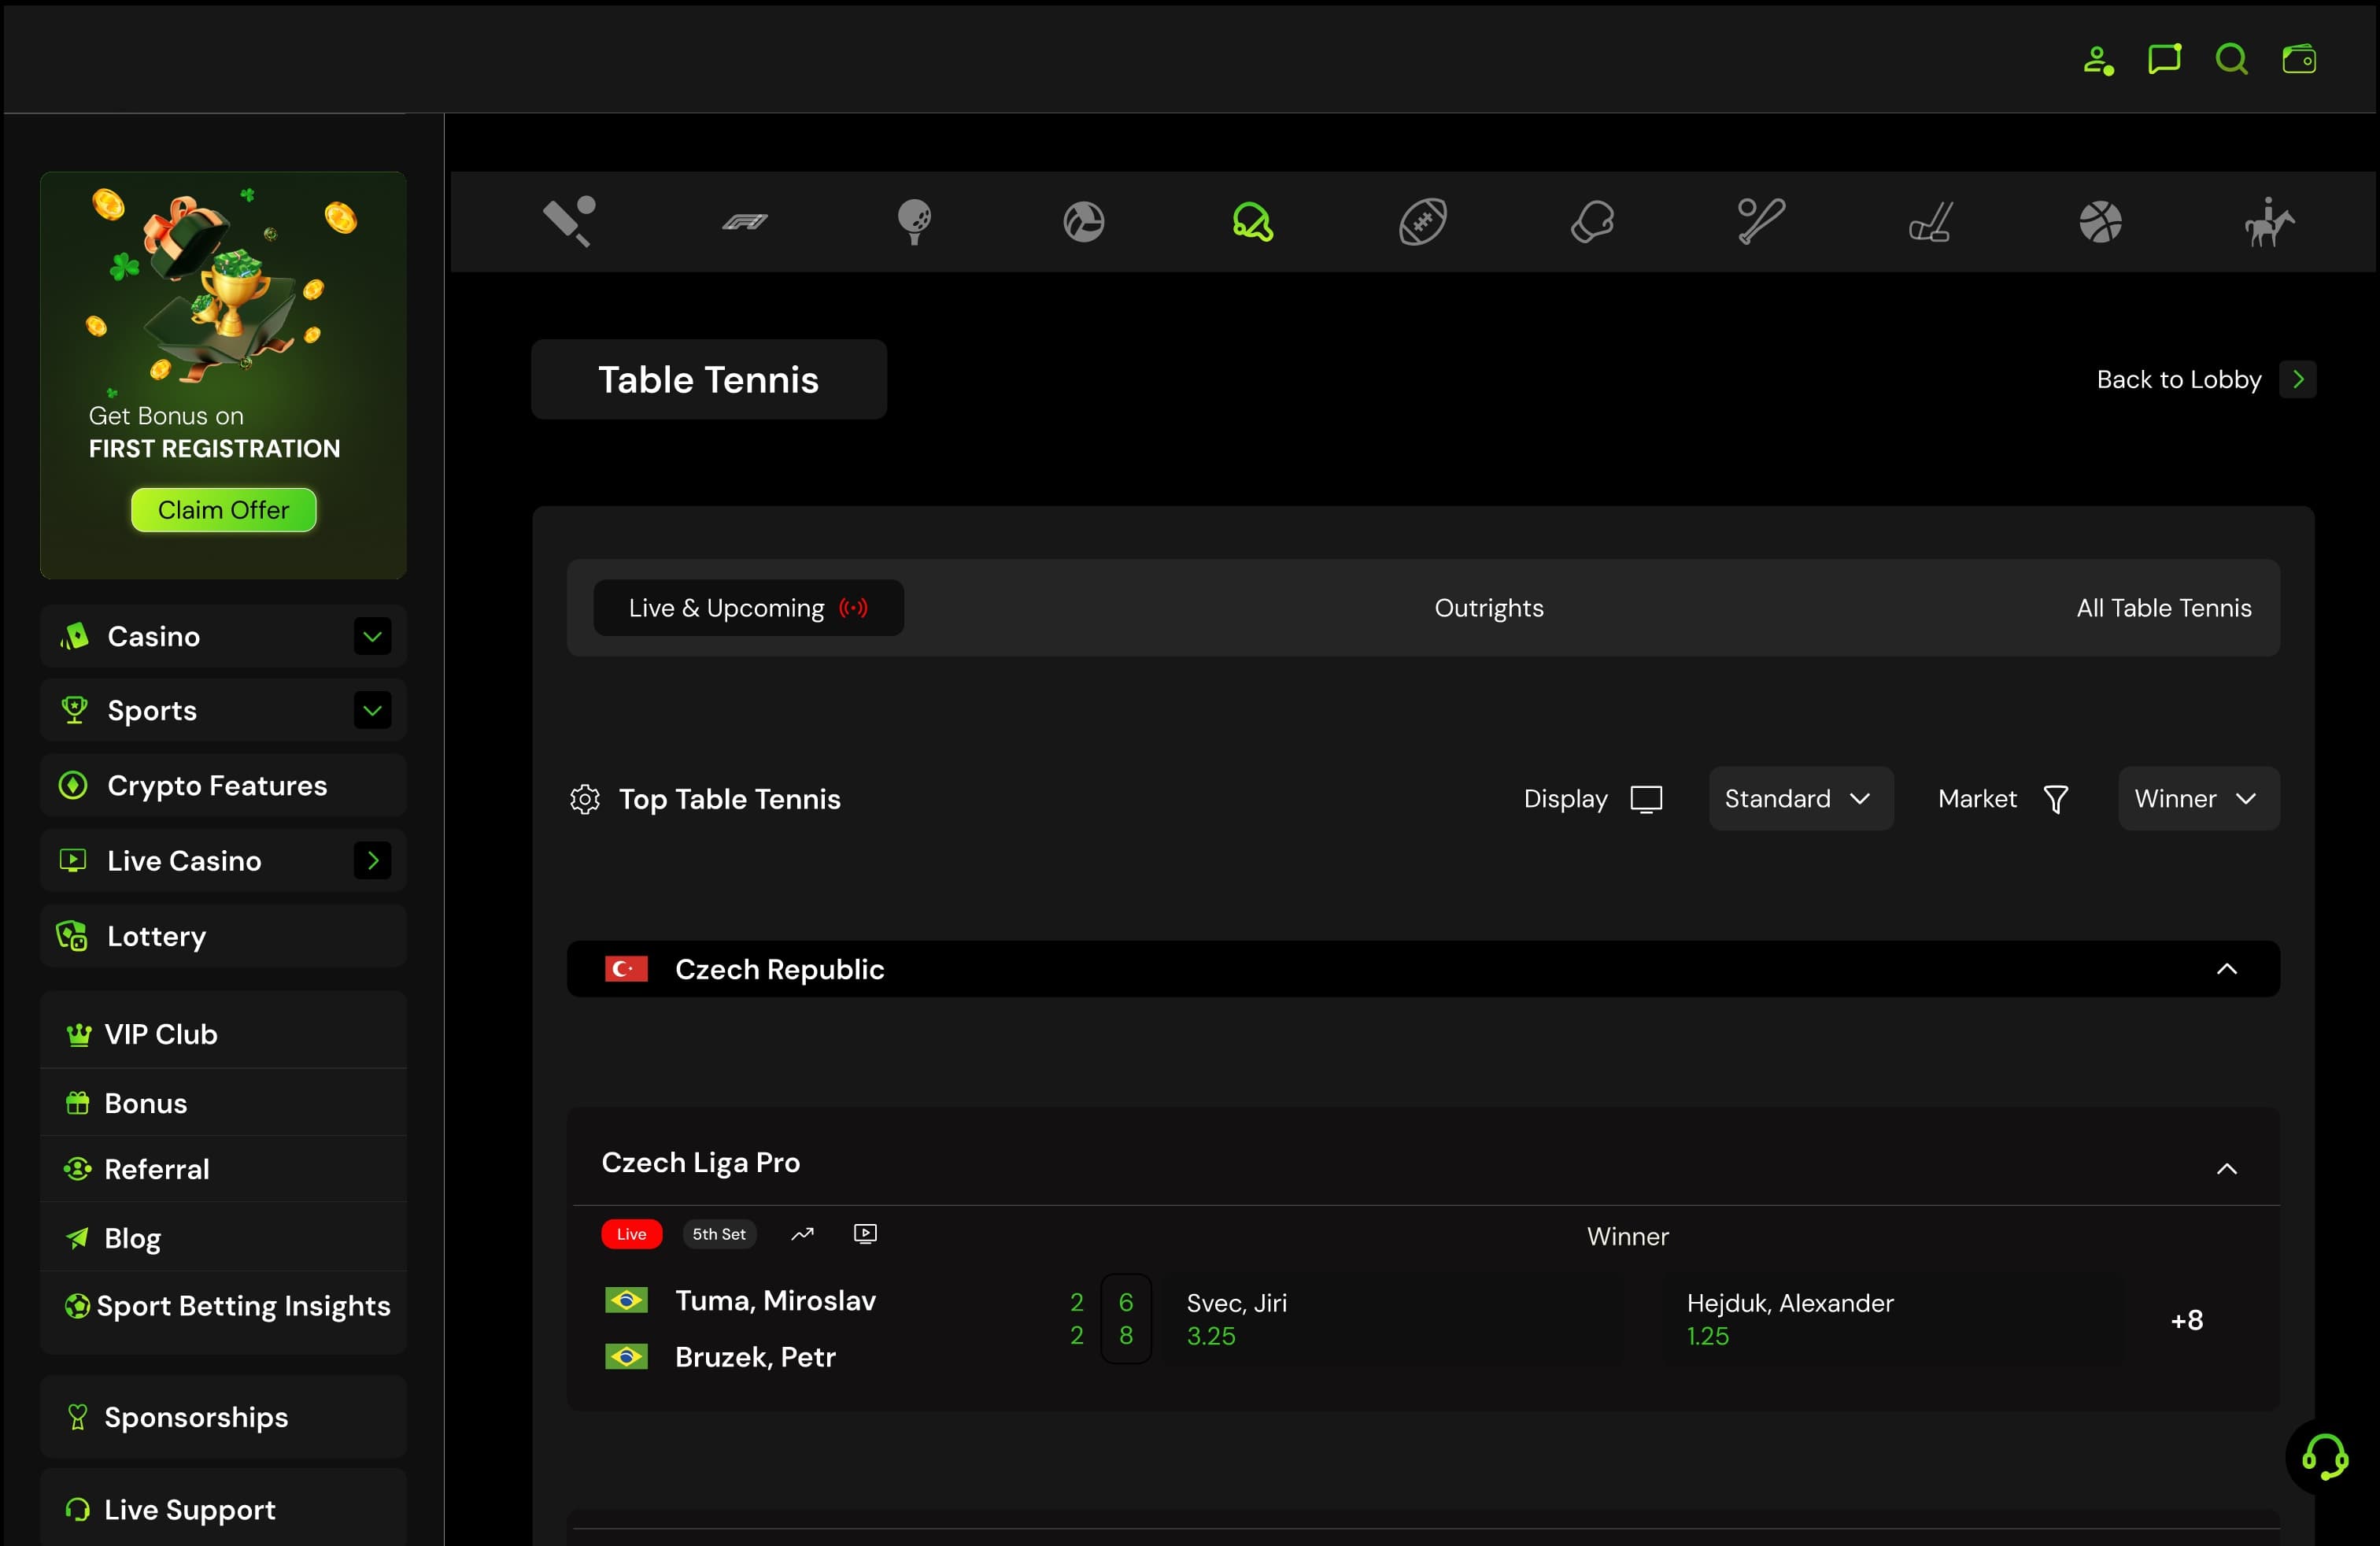Open the VIP Club link
Image resolution: width=2380 pixels, height=1546 pixels.
(223, 1034)
